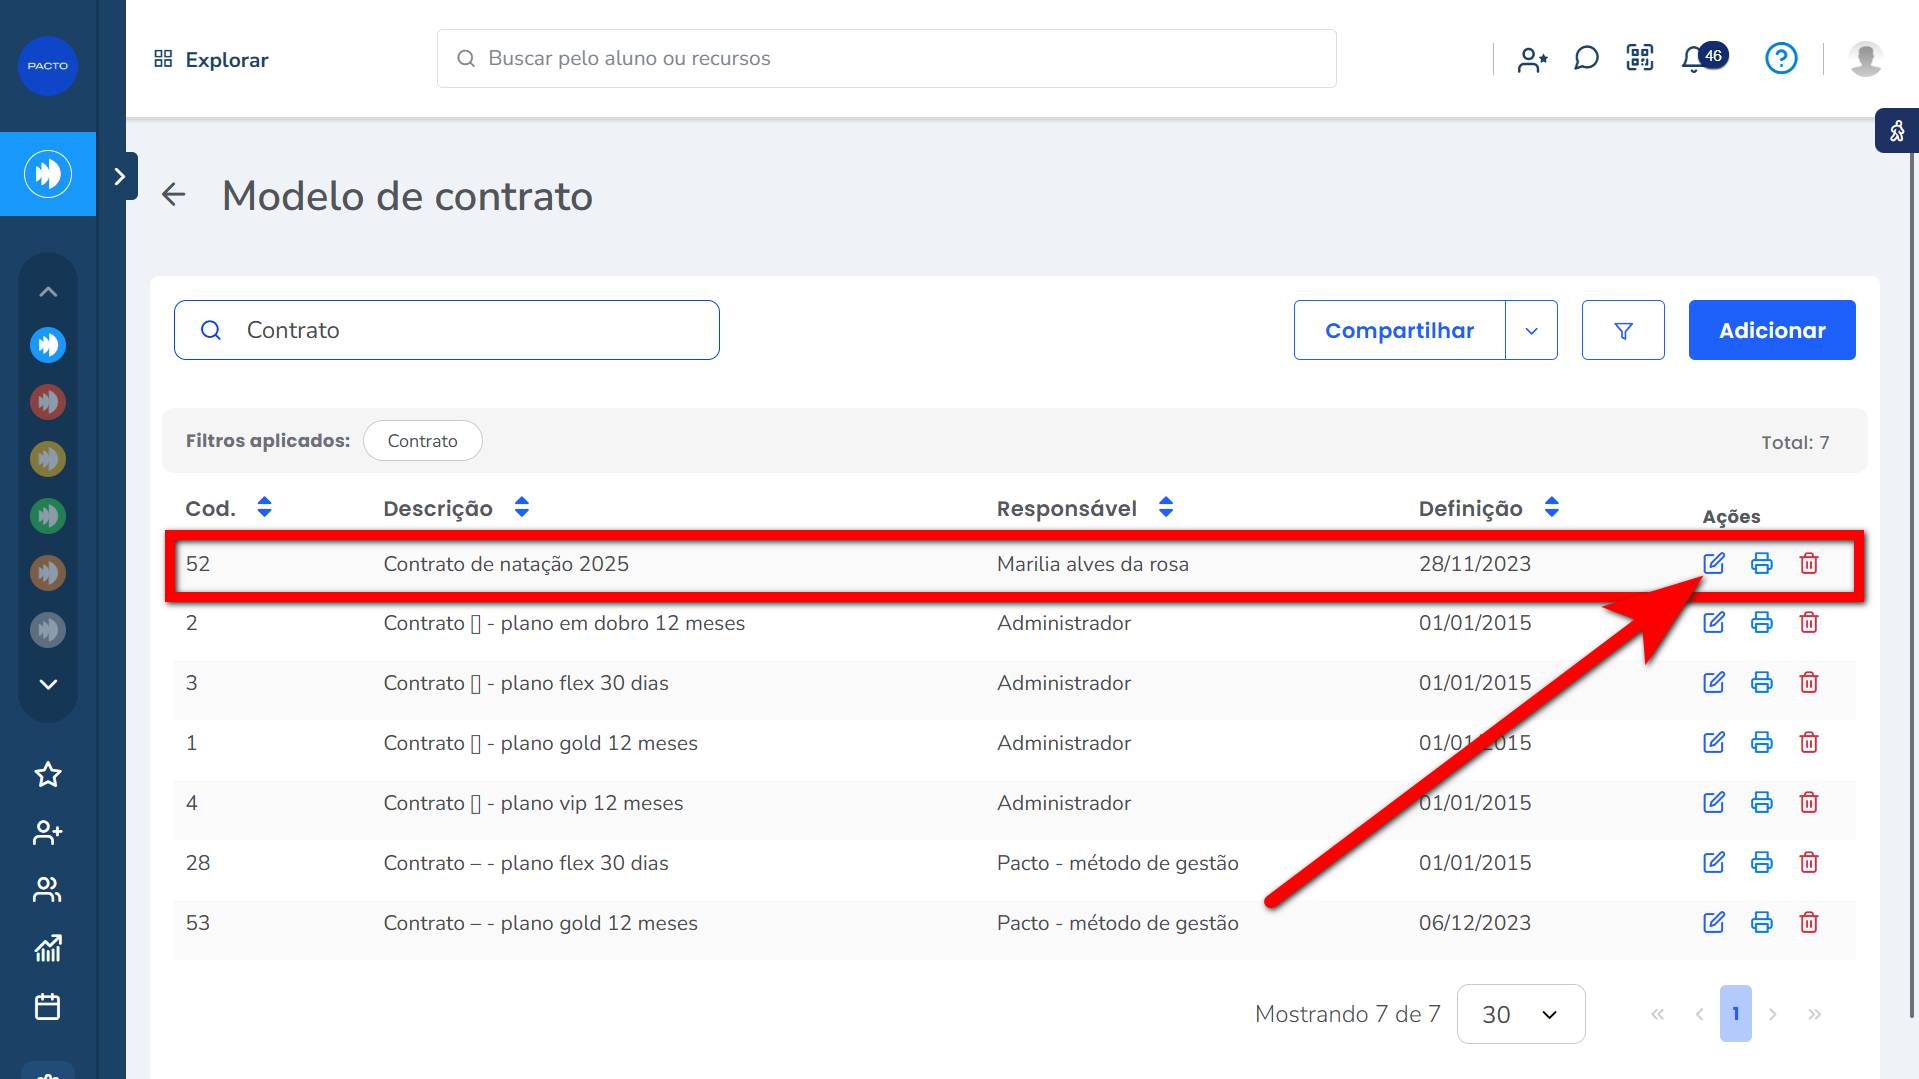The height and width of the screenshot is (1079, 1919).
Task: Sort the table by Definição column
Action: 1551,508
